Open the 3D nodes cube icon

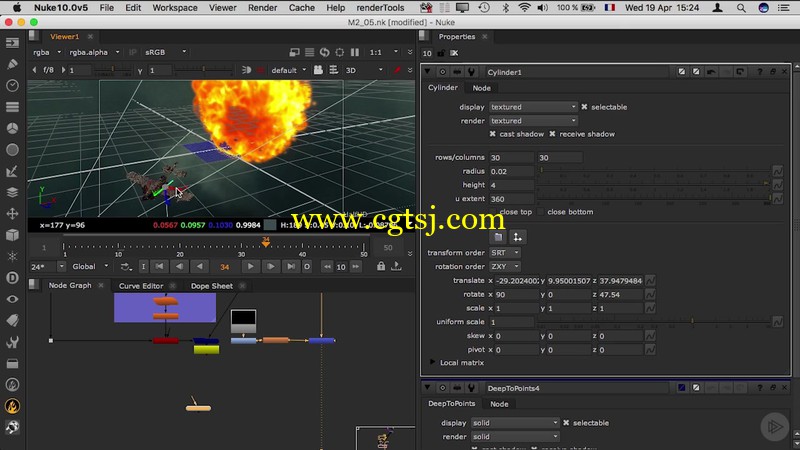tap(12, 235)
